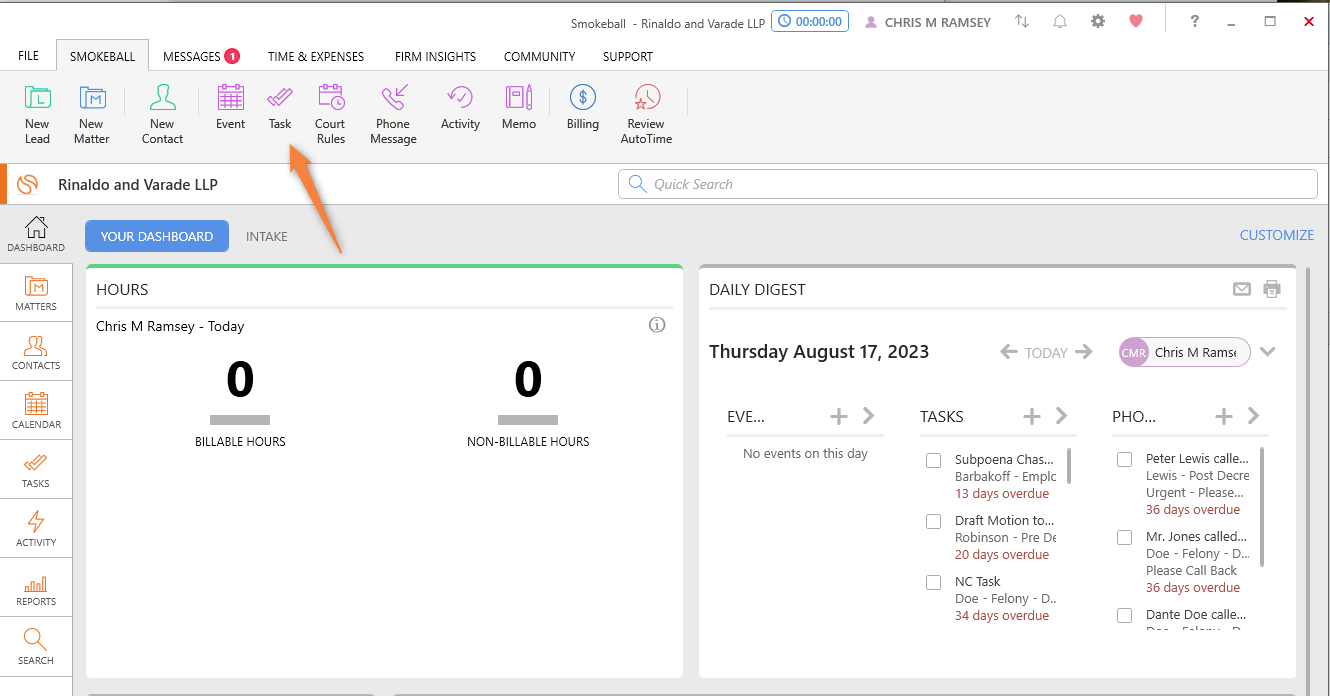Expand the Phone messages column chevron
Viewport: 1330px width, 696px height.
(x=1253, y=416)
